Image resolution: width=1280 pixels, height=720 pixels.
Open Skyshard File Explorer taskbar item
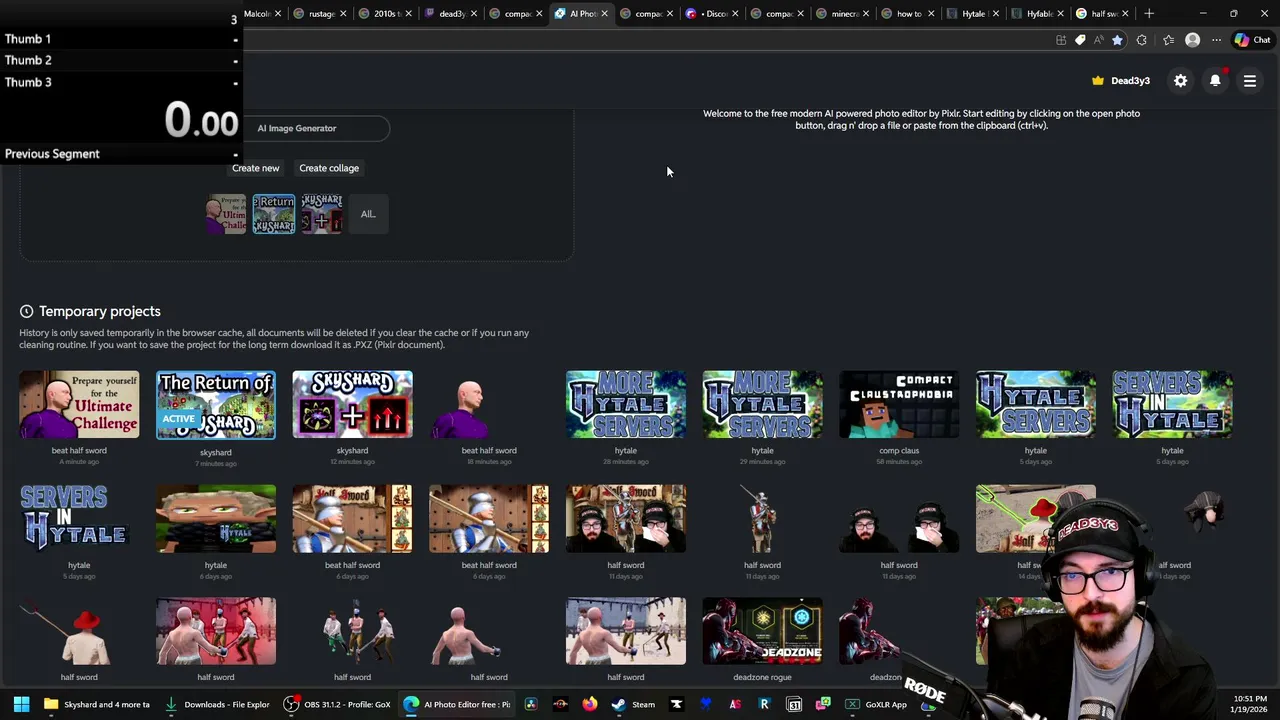(x=97, y=704)
